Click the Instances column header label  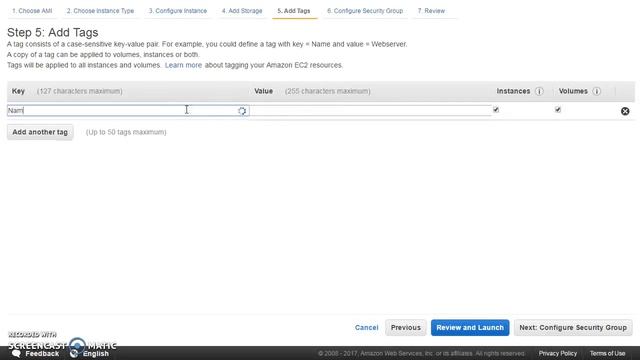[513, 91]
